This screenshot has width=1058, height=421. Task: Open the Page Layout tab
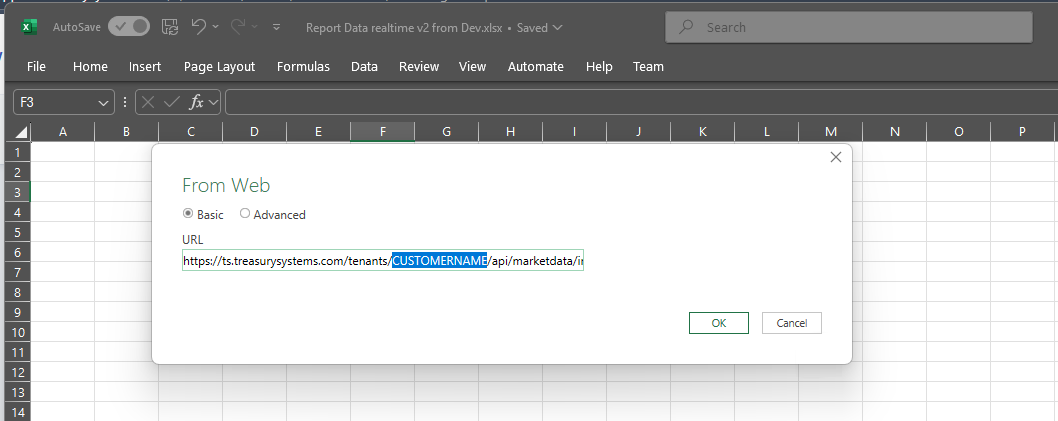click(x=219, y=66)
